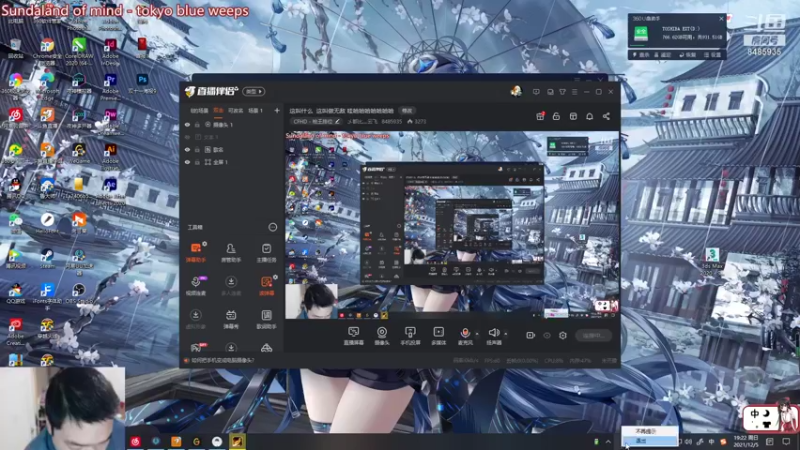
Task: Lock the 摄像头 1 source
Action: 197,124
